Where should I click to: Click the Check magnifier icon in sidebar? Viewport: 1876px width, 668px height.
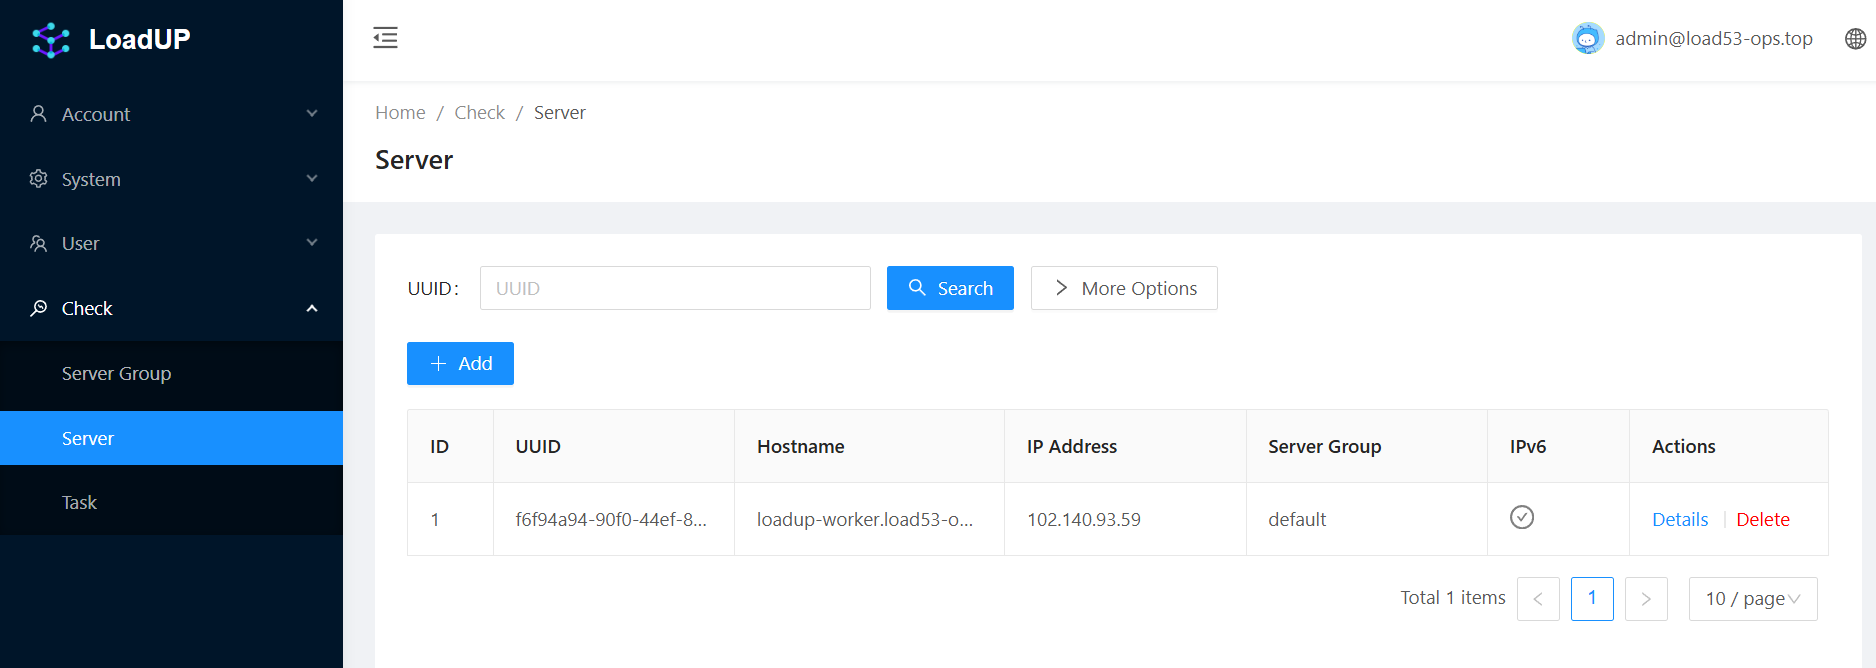tap(39, 308)
